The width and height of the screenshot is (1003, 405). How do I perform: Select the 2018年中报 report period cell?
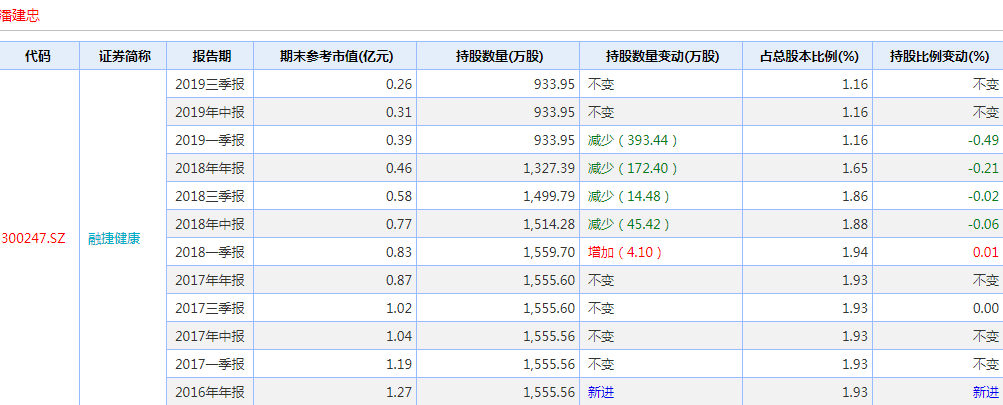pyautogui.click(x=210, y=224)
